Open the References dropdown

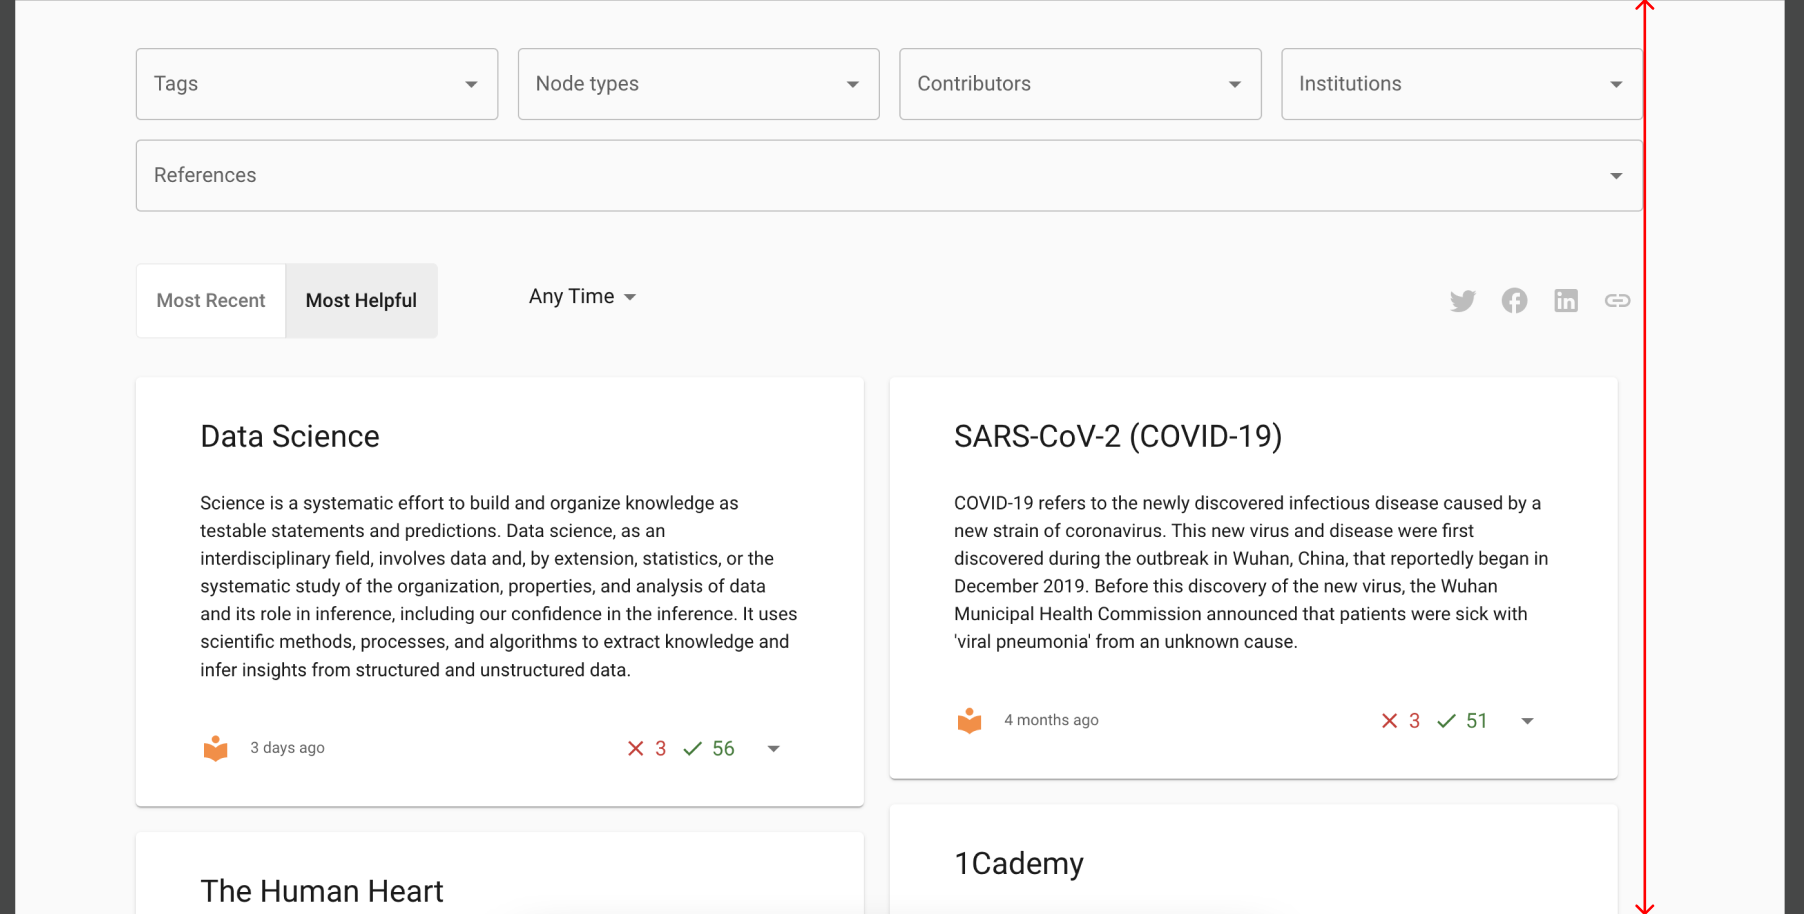click(889, 175)
